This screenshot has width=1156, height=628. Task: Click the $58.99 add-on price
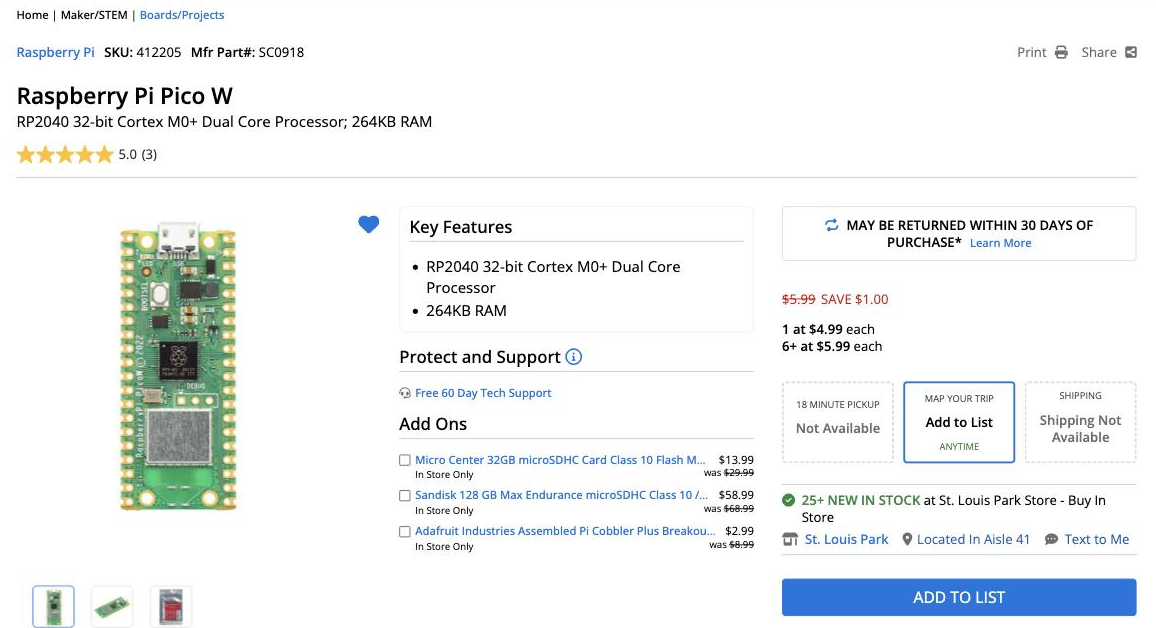coord(736,495)
